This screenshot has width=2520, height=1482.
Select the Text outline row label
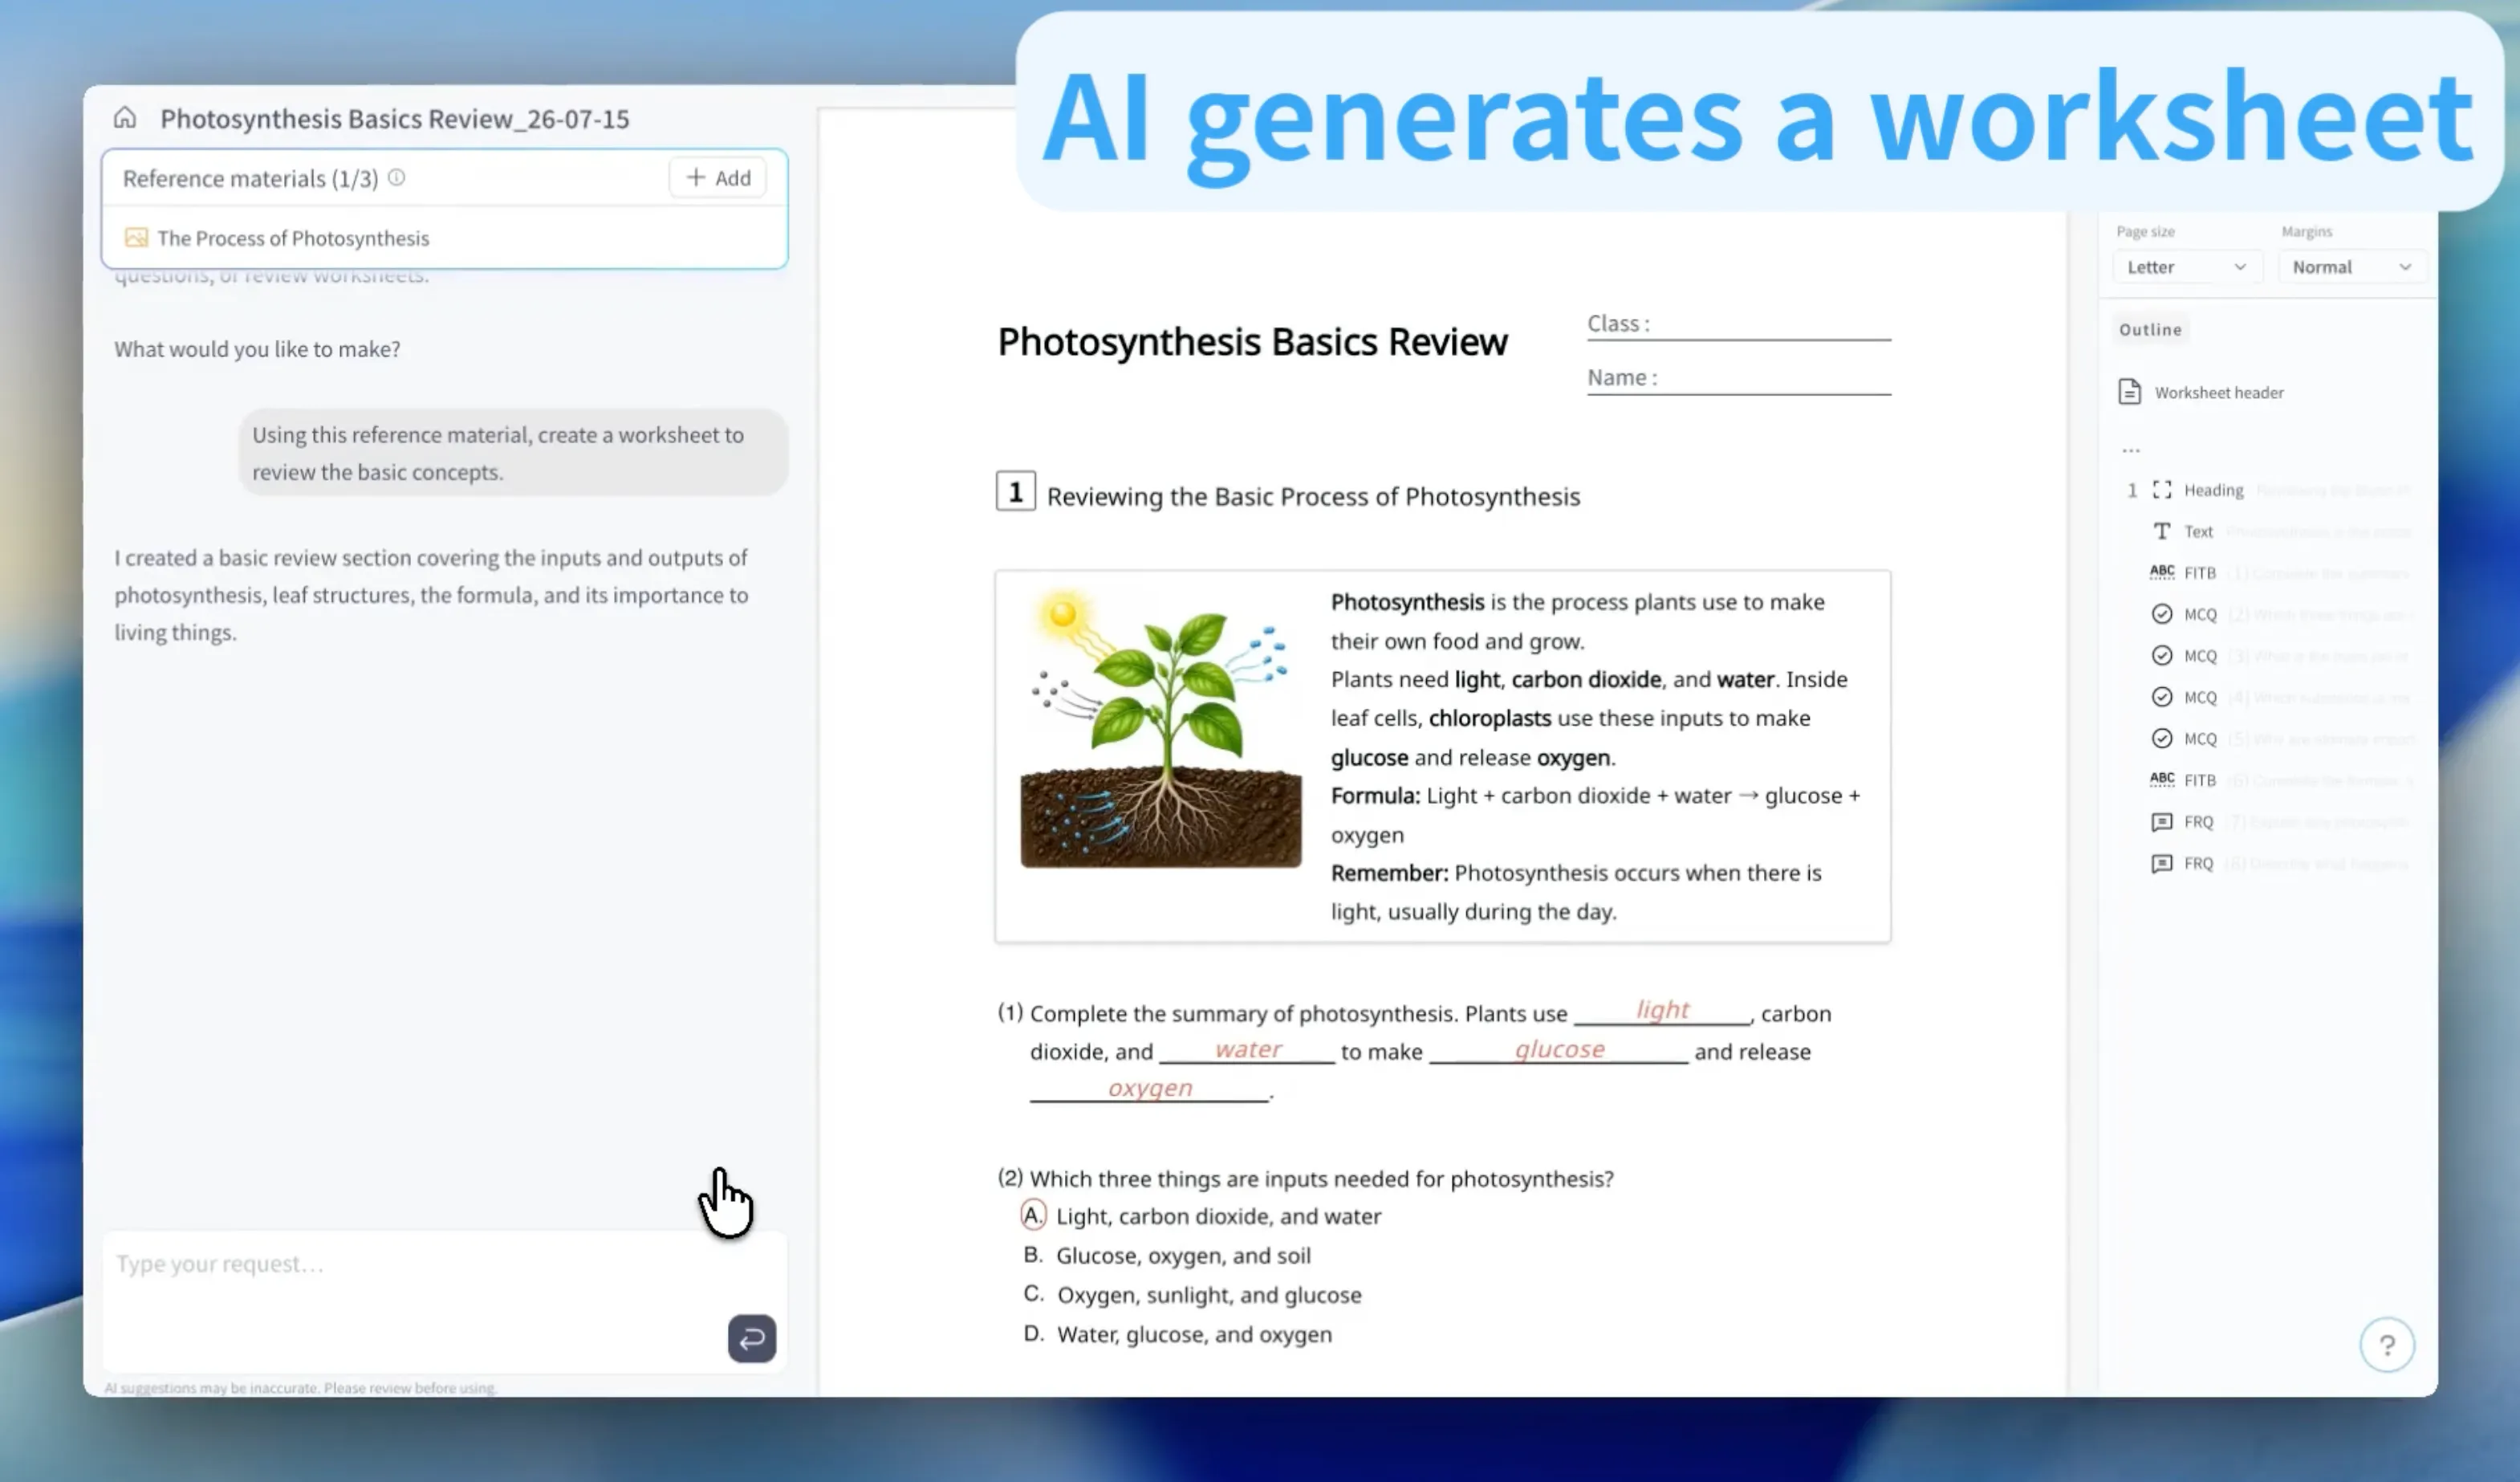2198,532
